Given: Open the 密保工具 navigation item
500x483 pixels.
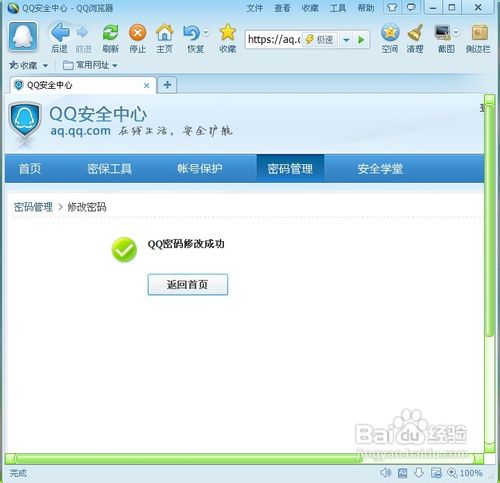Looking at the screenshot, I should click(109, 169).
